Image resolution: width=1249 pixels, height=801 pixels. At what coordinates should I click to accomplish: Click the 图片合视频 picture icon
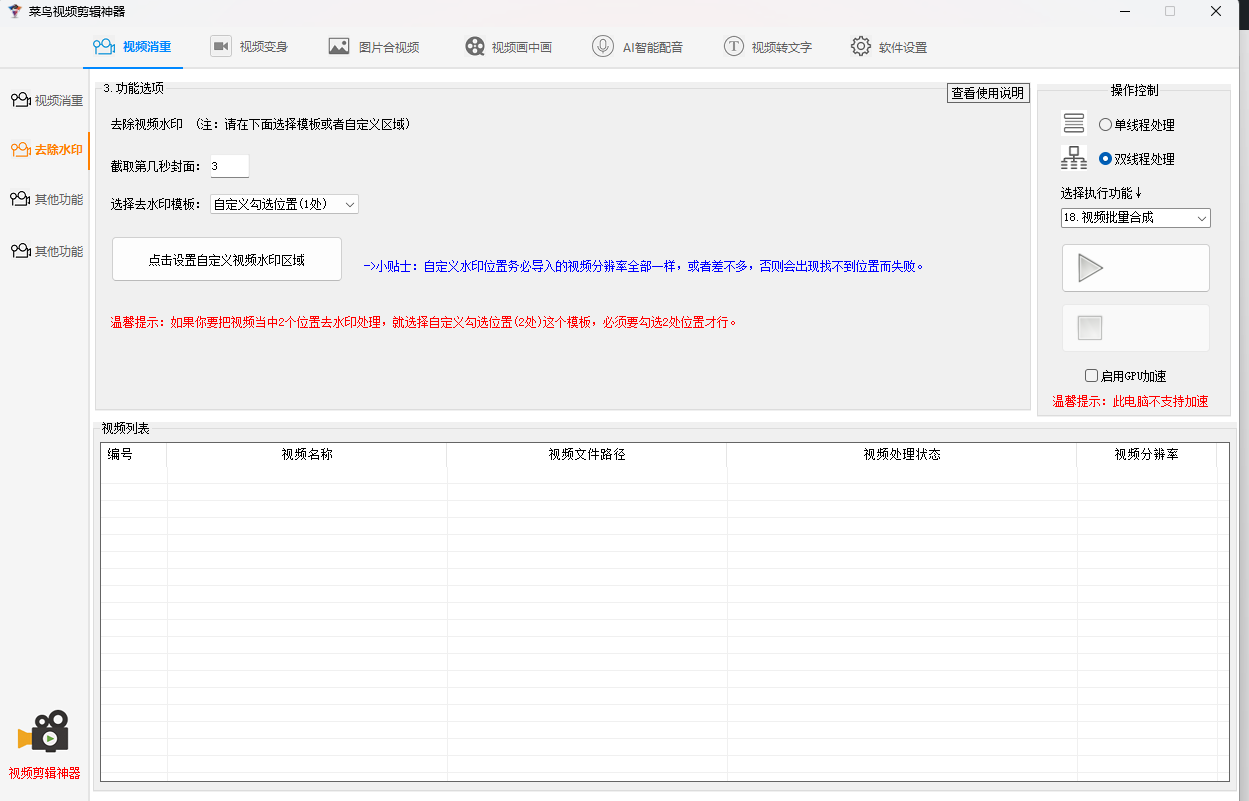(x=339, y=46)
